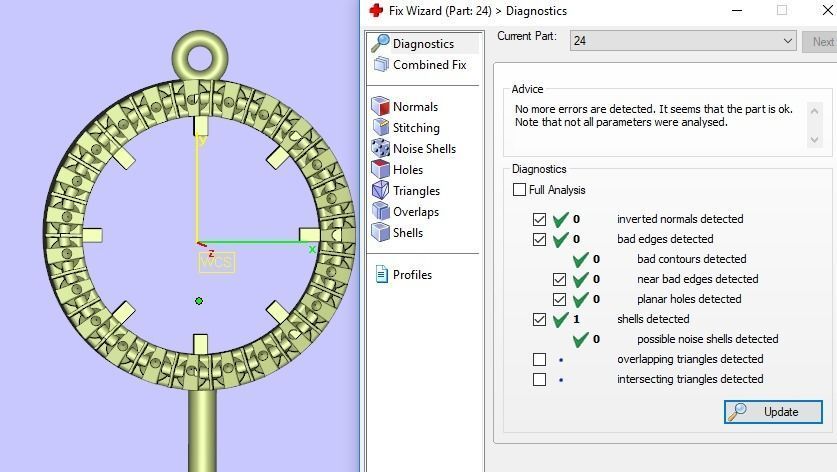Open the Diagnostics magnifier icon

coord(381,43)
